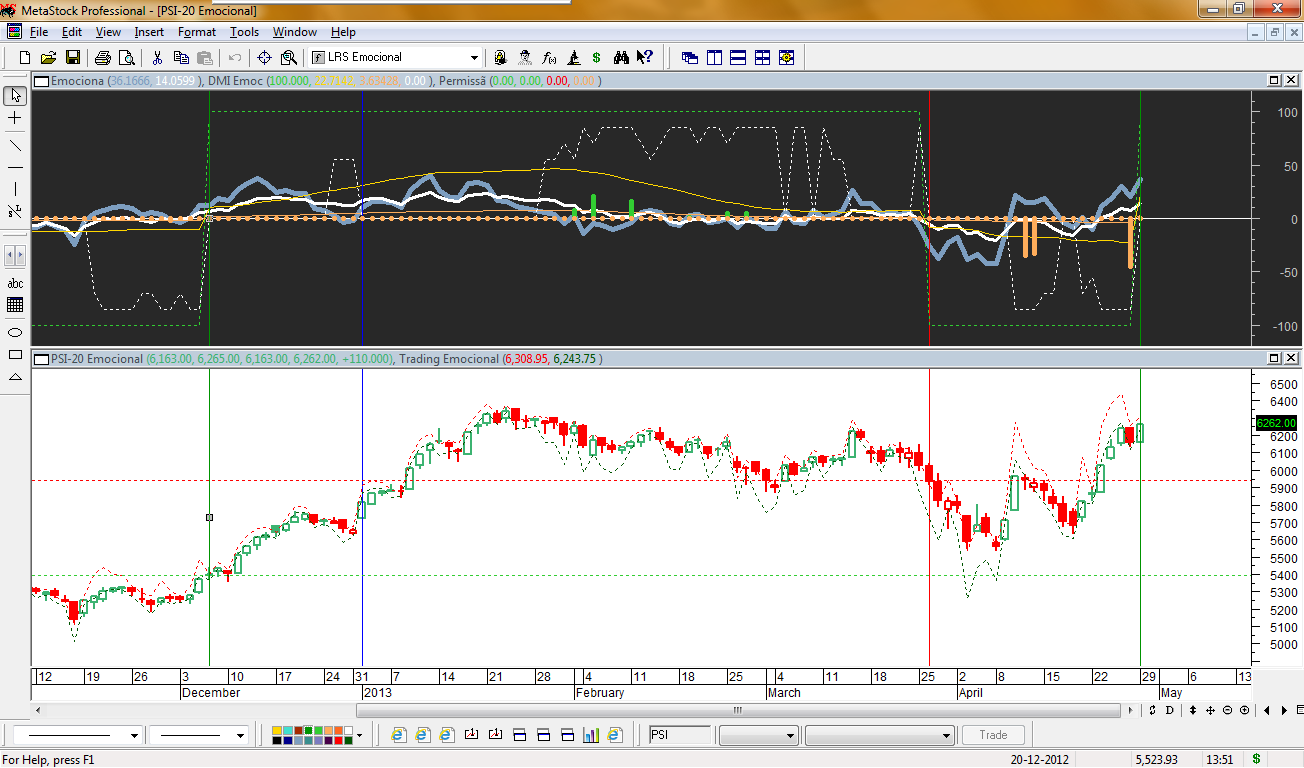Maximize the Emociona indicator inner window
The width and height of the screenshot is (1304, 768).
(1274, 80)
